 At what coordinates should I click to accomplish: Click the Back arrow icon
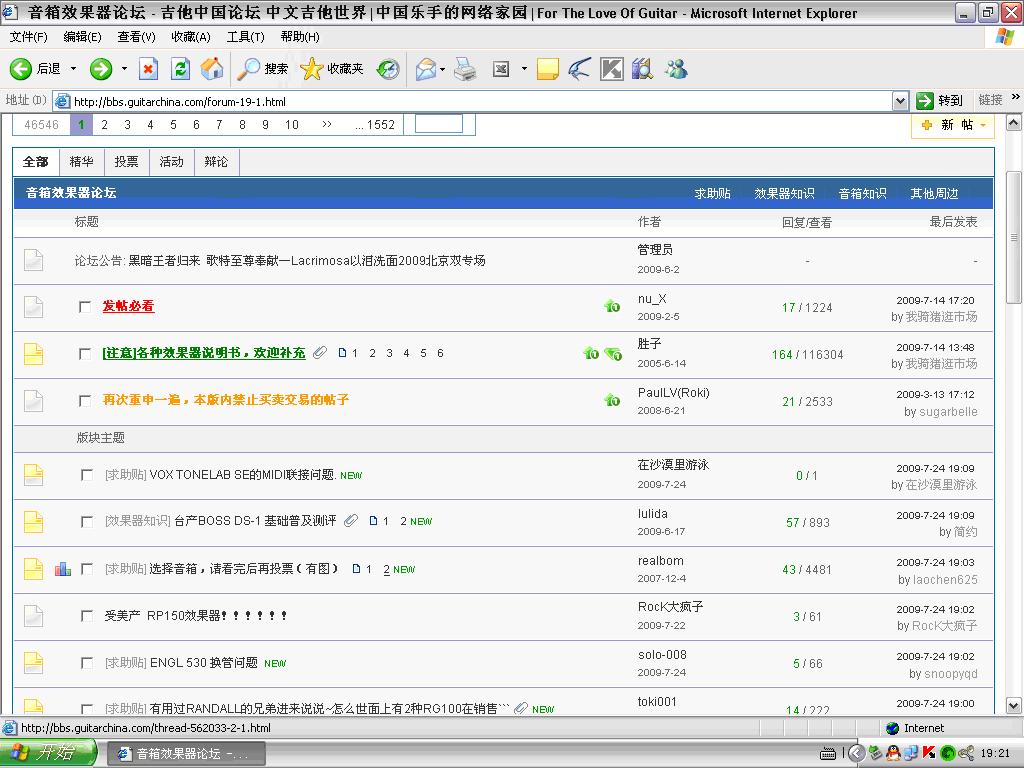pos(20,69)
